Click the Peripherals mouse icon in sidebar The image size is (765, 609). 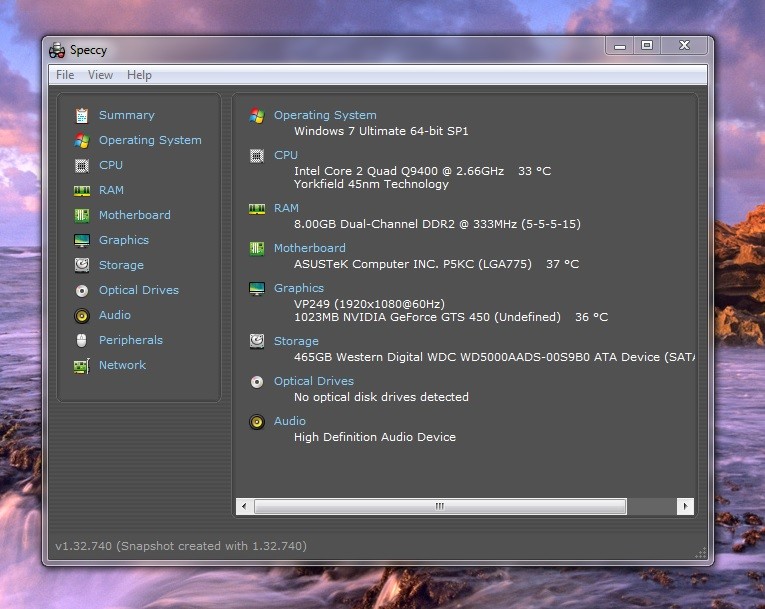click(x=82, y=340)
